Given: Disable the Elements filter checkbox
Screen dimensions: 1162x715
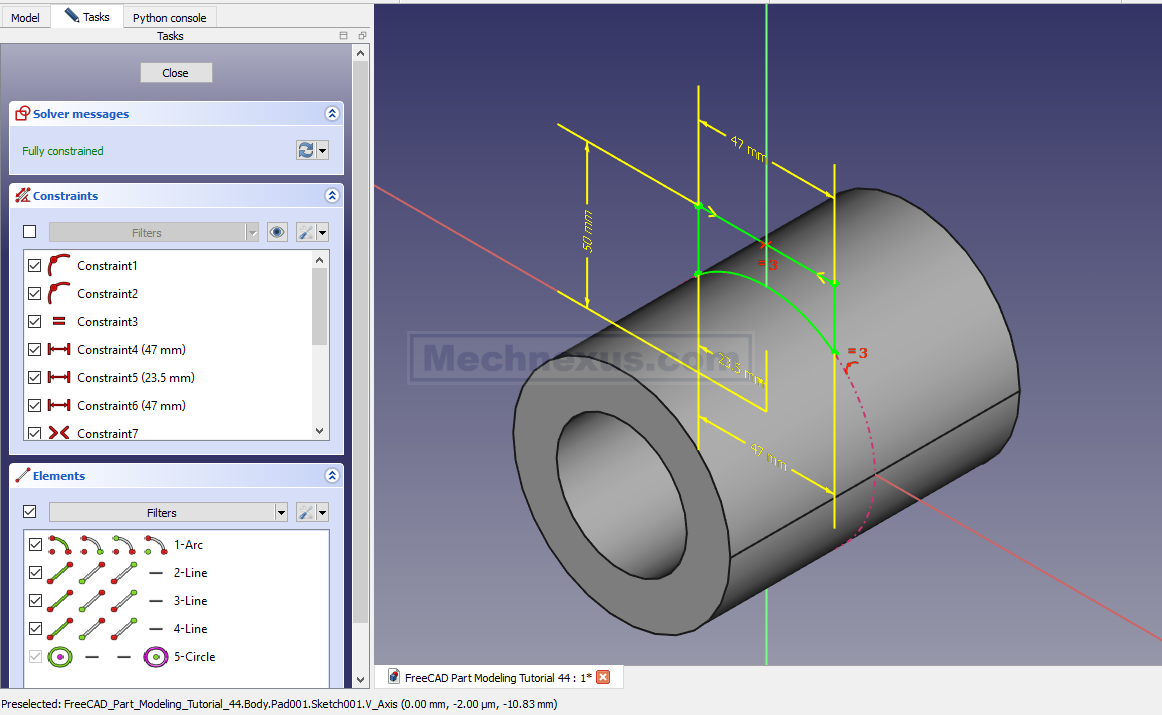Looking at the screenshot, I should coord(30,512).
